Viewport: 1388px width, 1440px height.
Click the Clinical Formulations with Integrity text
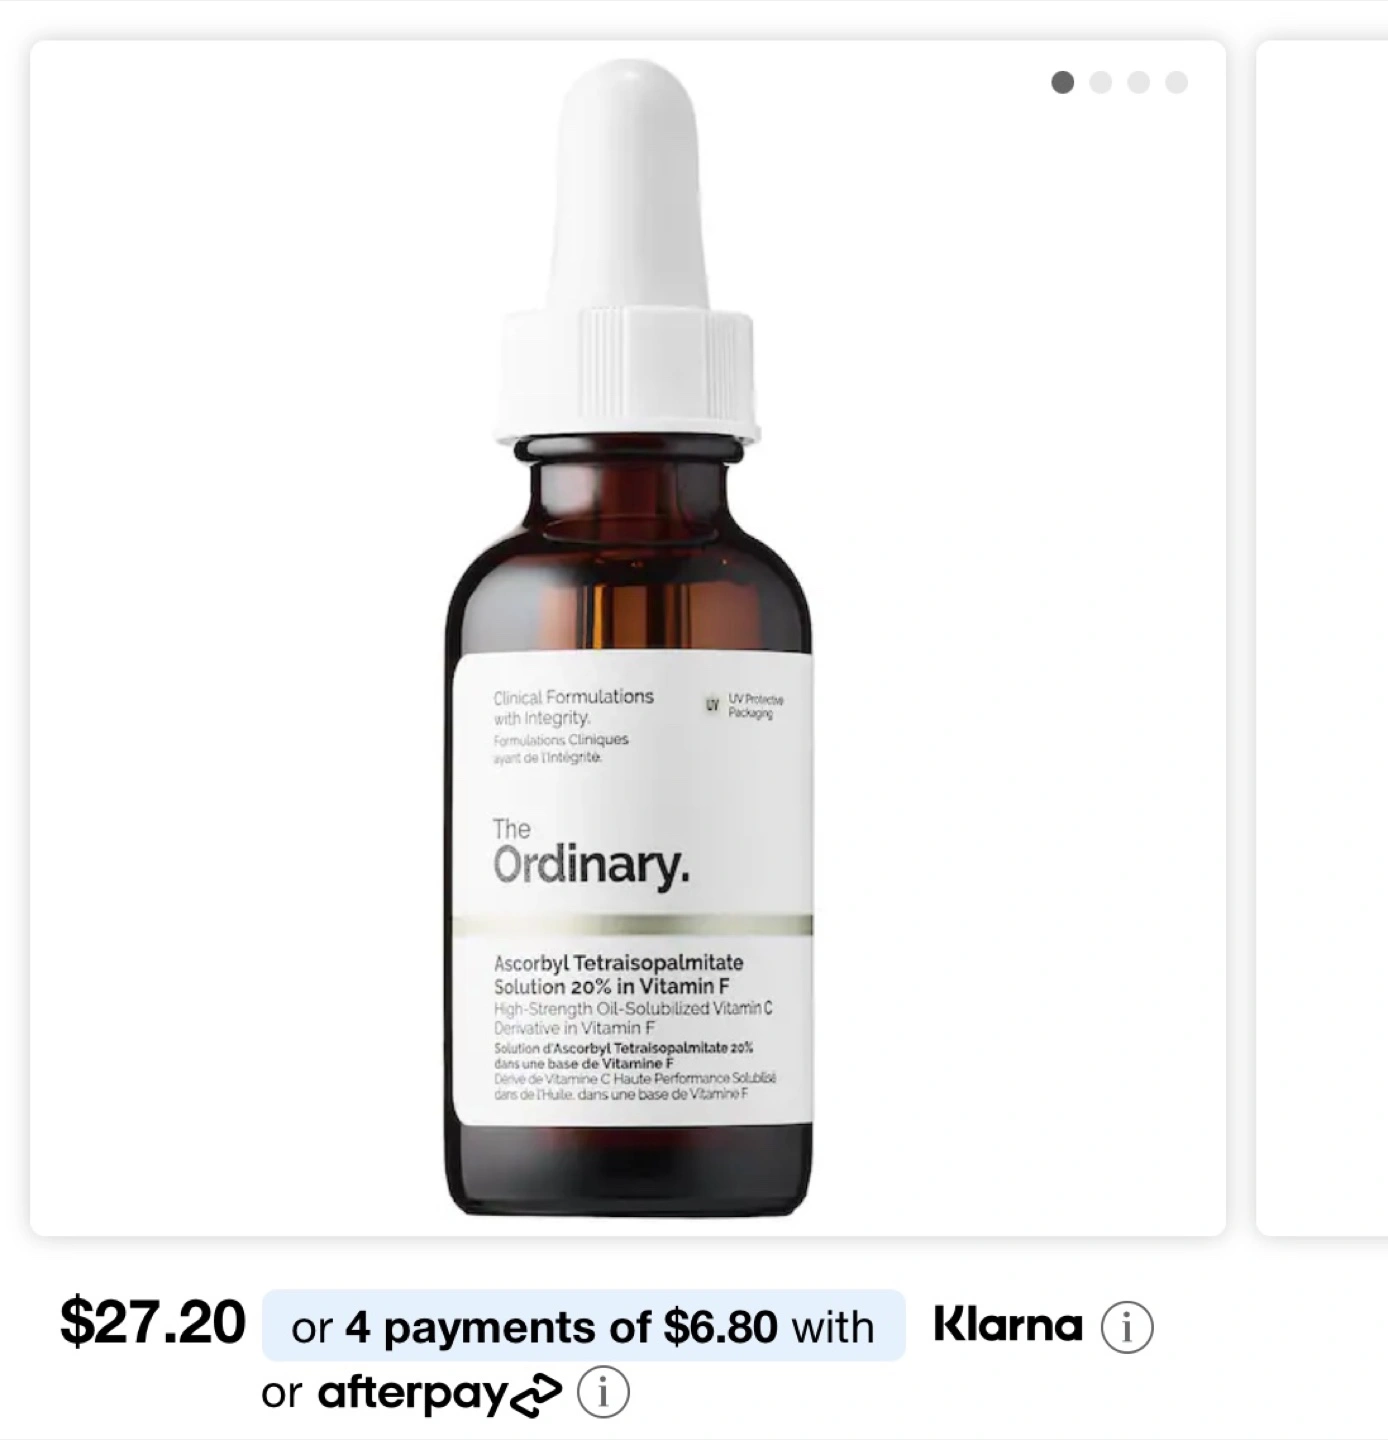point(573,707)
